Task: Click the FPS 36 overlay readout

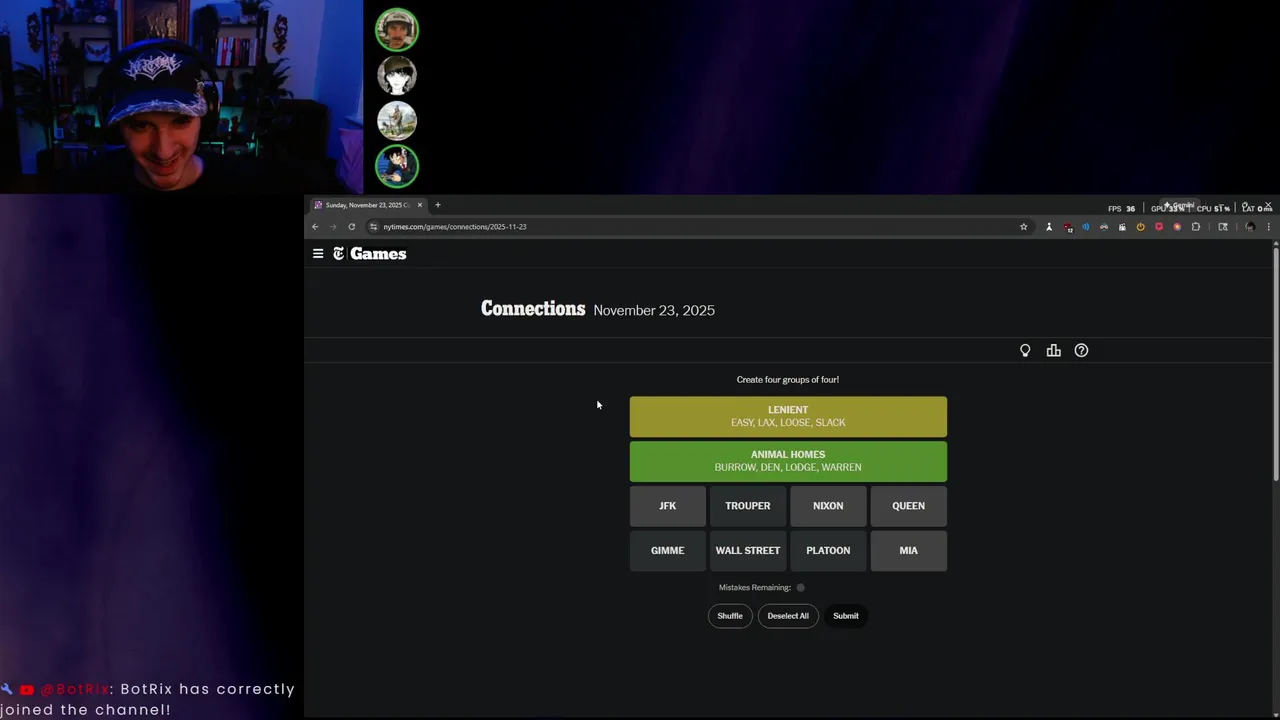Action: [x=1121, y=209]
